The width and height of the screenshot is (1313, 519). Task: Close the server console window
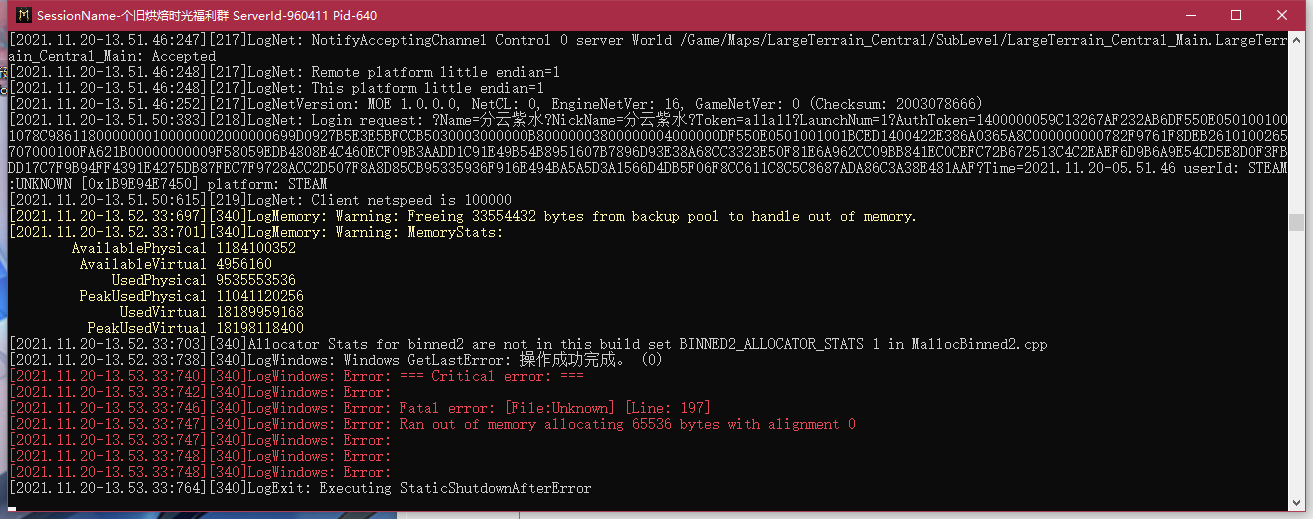pos(1283,15)
